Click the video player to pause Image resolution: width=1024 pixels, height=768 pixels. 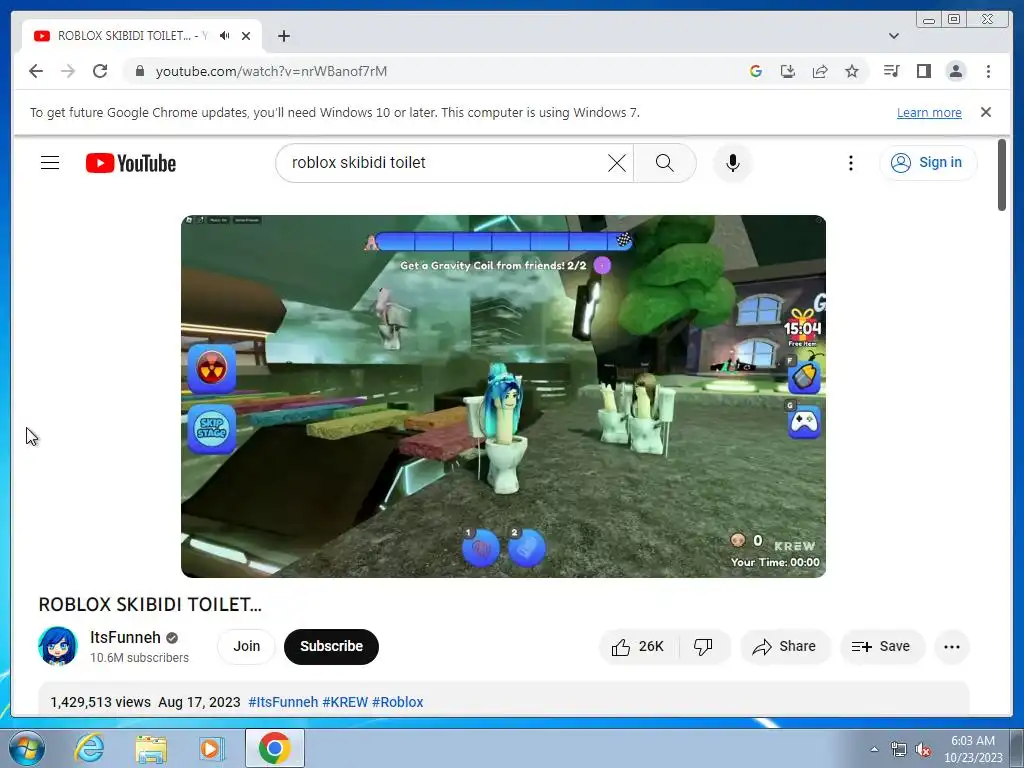pos(503,396)
